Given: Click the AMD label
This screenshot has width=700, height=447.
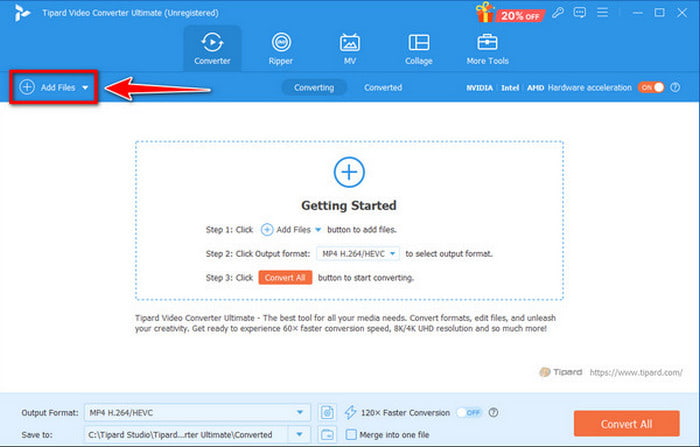Looking at the screenshot, I should (535, 88).
